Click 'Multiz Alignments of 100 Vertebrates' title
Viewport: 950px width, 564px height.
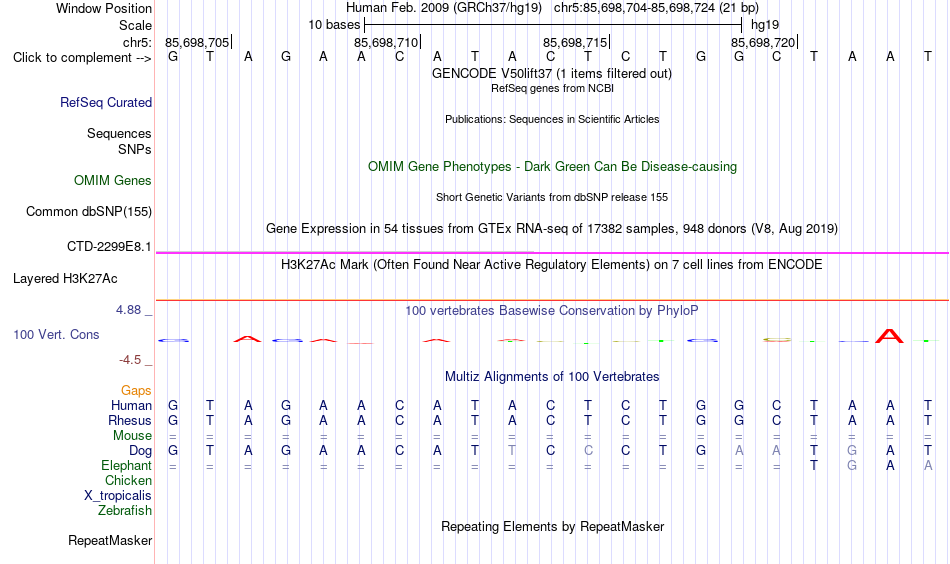[x=552, y=377]
